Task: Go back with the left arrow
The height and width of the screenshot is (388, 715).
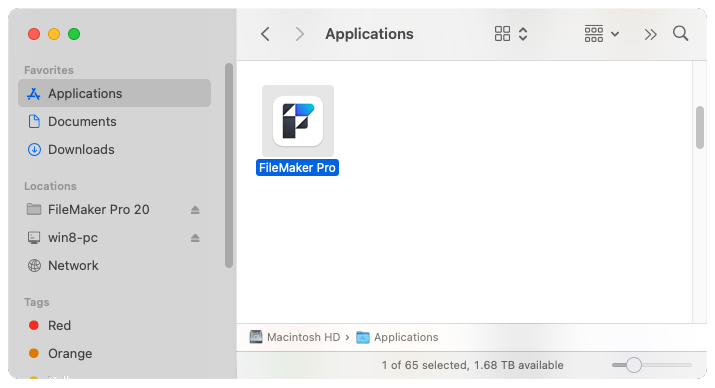Action: tap(265, 34)
